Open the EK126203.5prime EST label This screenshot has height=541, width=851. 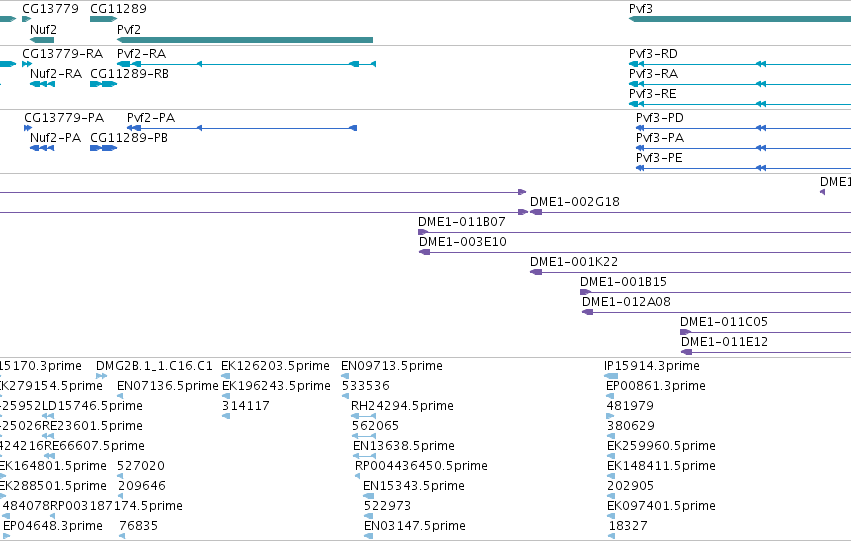pos(275,366)
